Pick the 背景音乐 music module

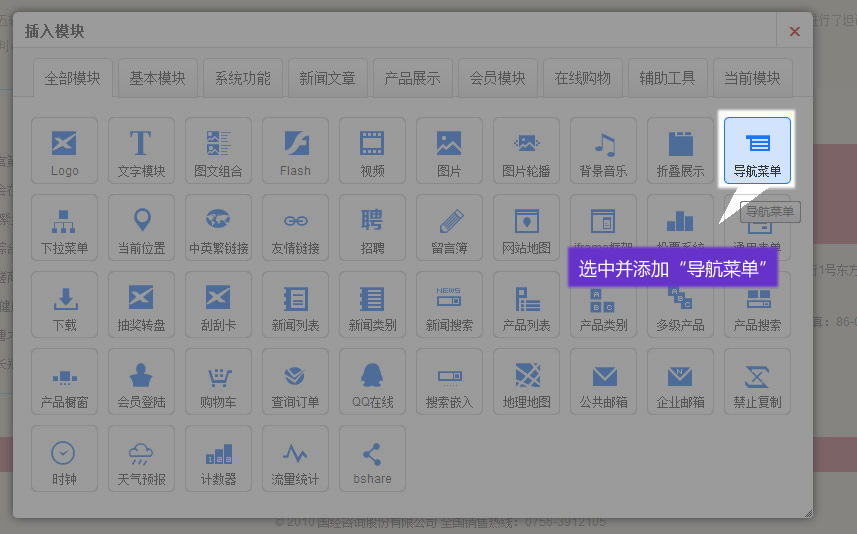point(603,151)
